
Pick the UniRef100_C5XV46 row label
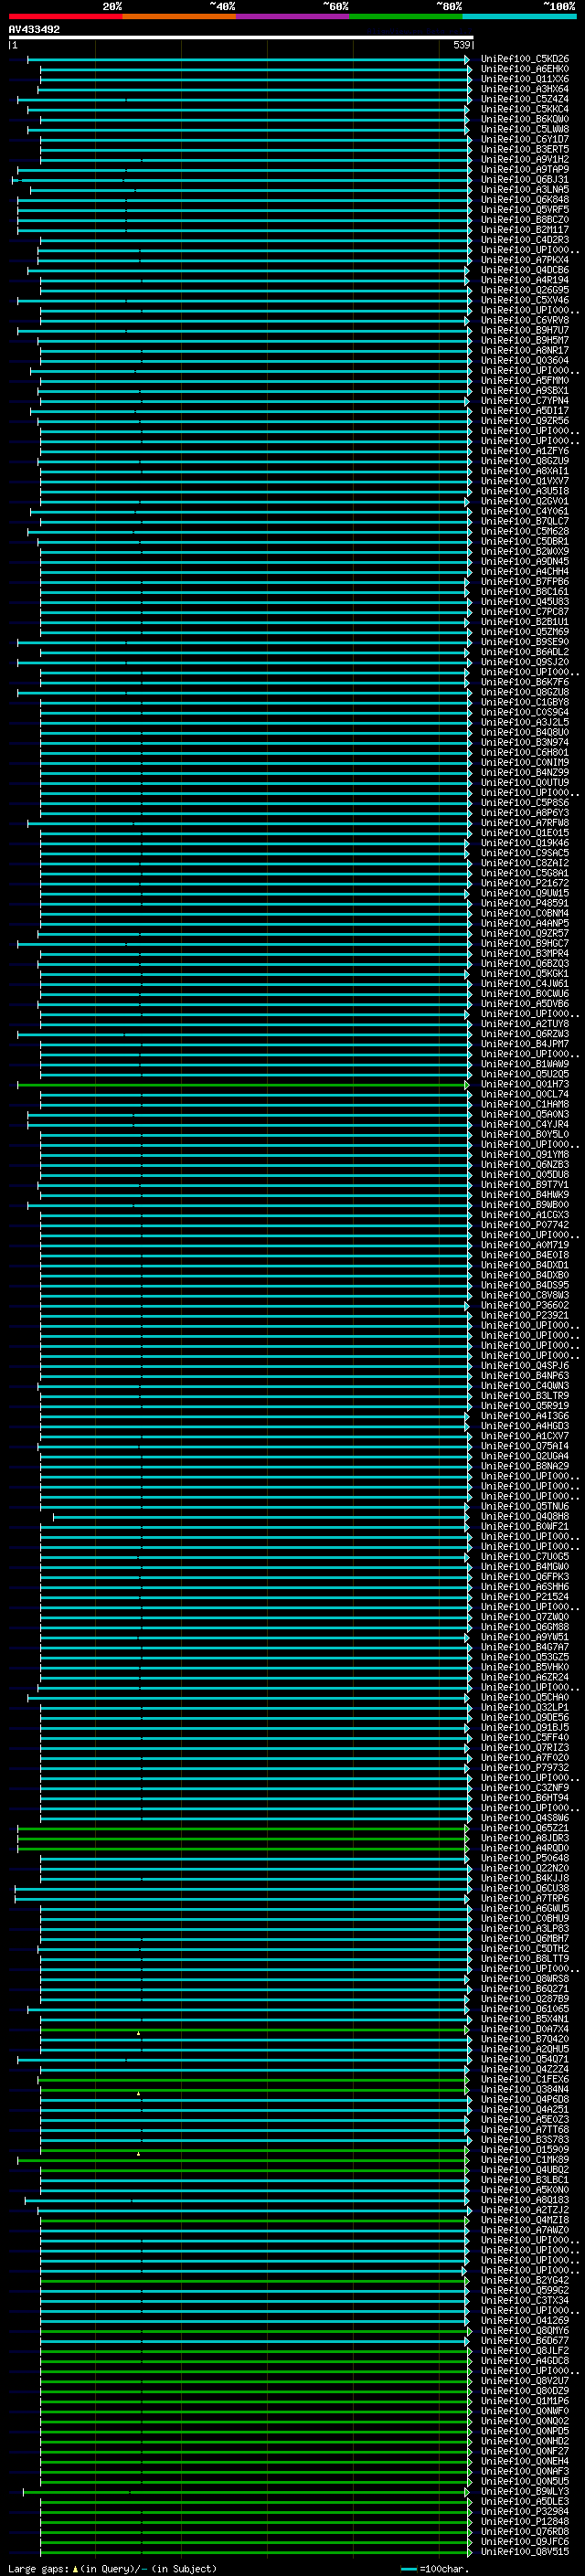coord(525,300)
